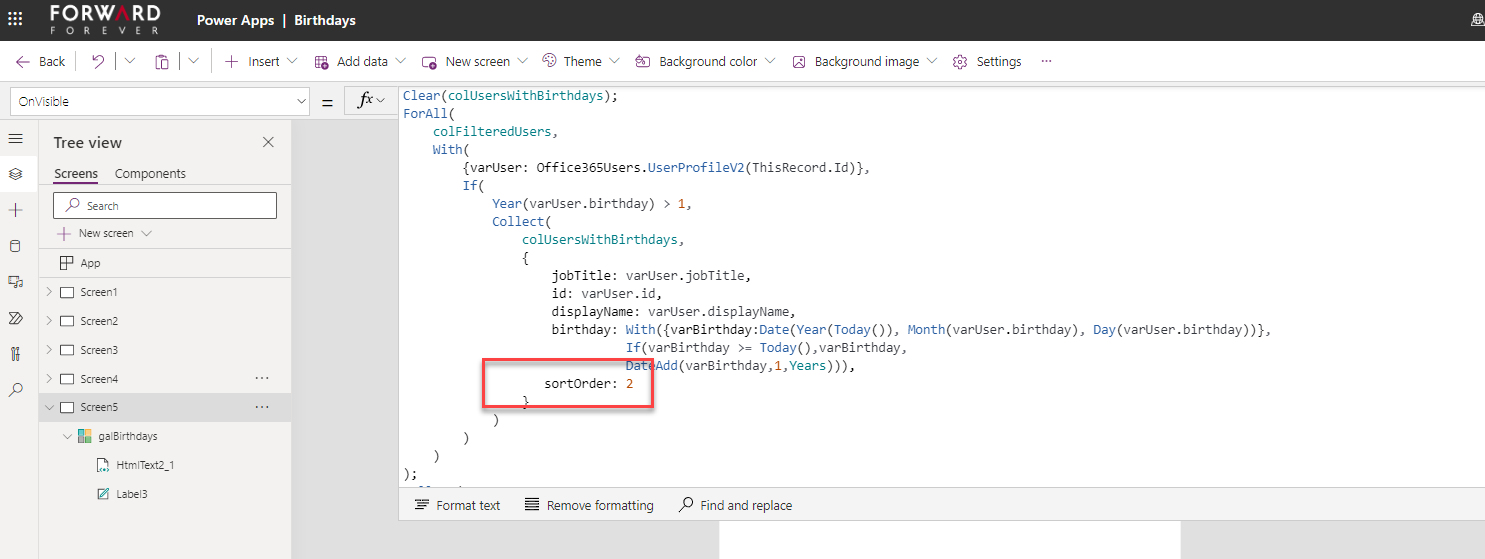1485x559 pixels.
Task: Click the Format text button
Action: click(457, 505)
